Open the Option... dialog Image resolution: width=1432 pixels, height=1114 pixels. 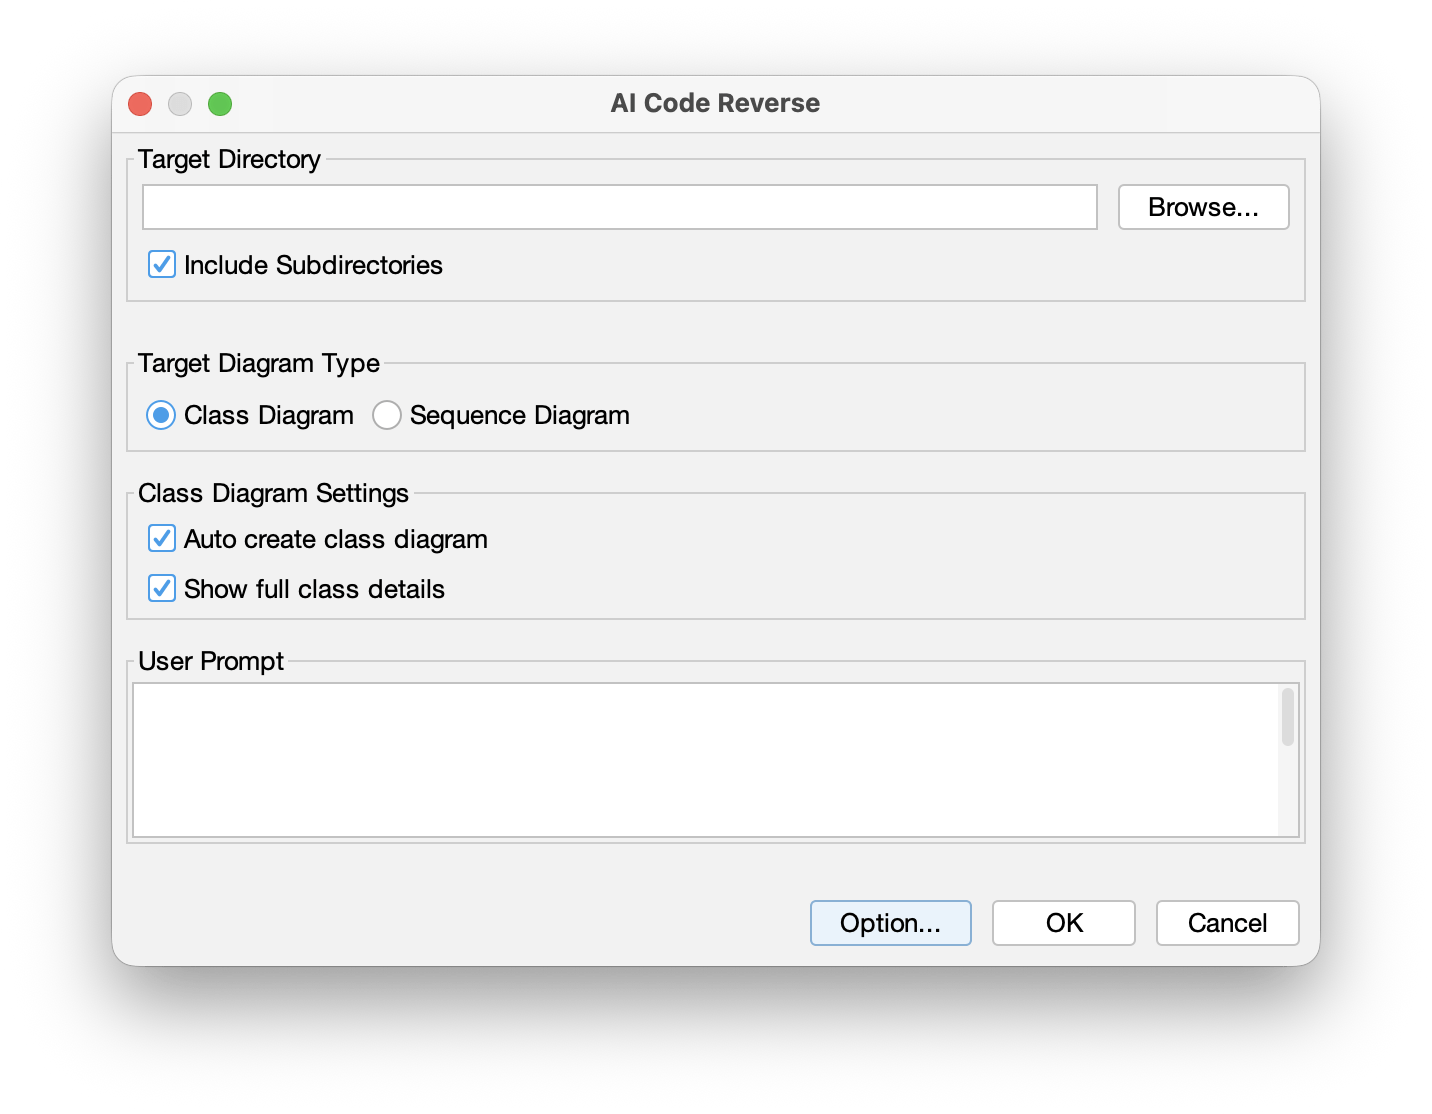pyautogui.click(x=890, y=923)
